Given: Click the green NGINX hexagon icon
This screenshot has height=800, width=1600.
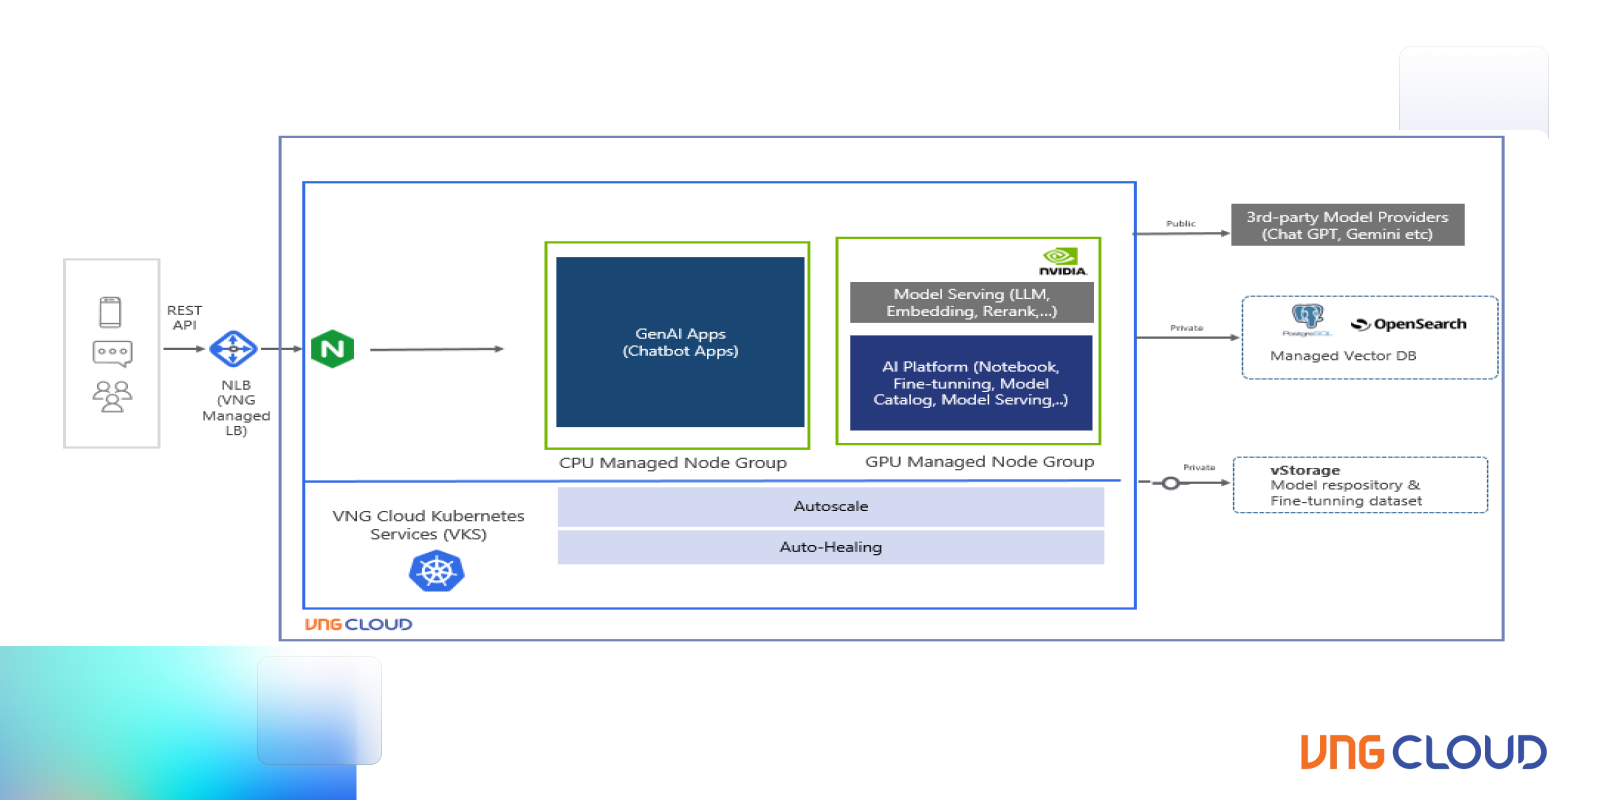Looking at the screenshot, I should click(x=332, y=349).
